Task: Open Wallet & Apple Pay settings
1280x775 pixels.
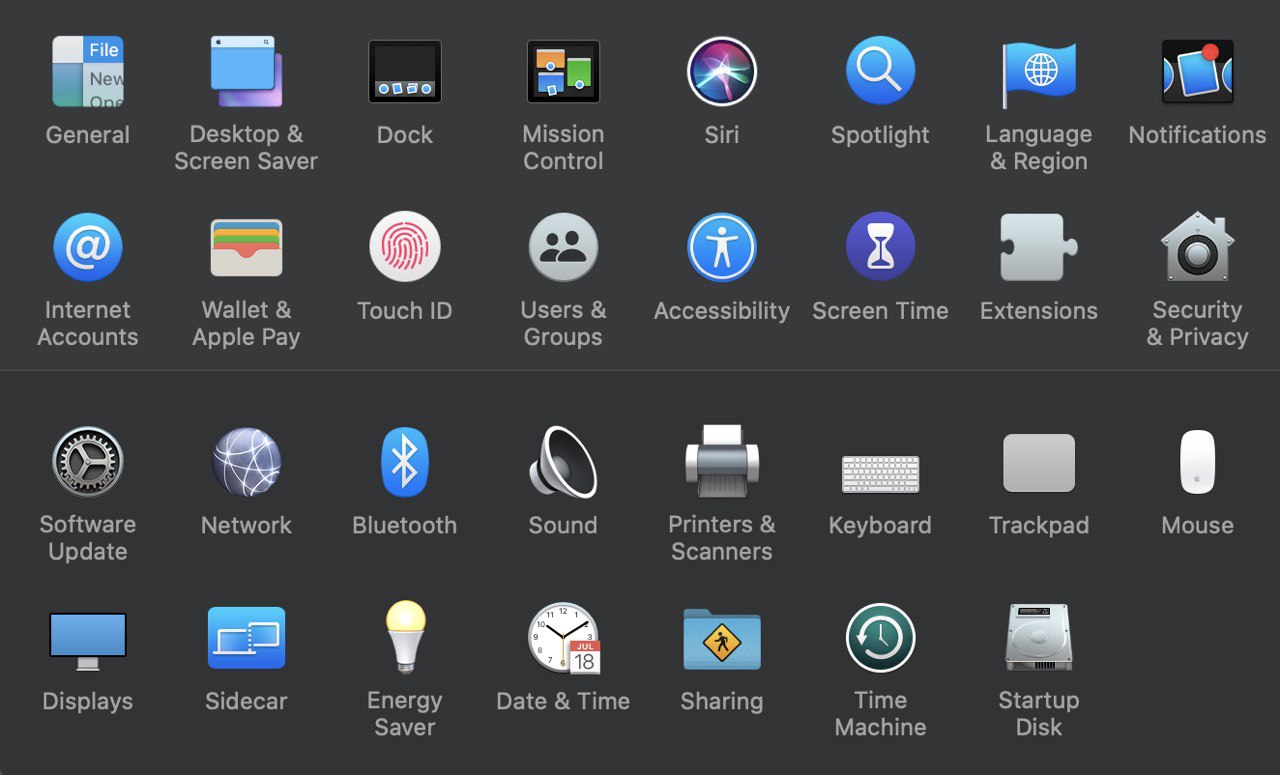Action: click(x=246, y=247)
